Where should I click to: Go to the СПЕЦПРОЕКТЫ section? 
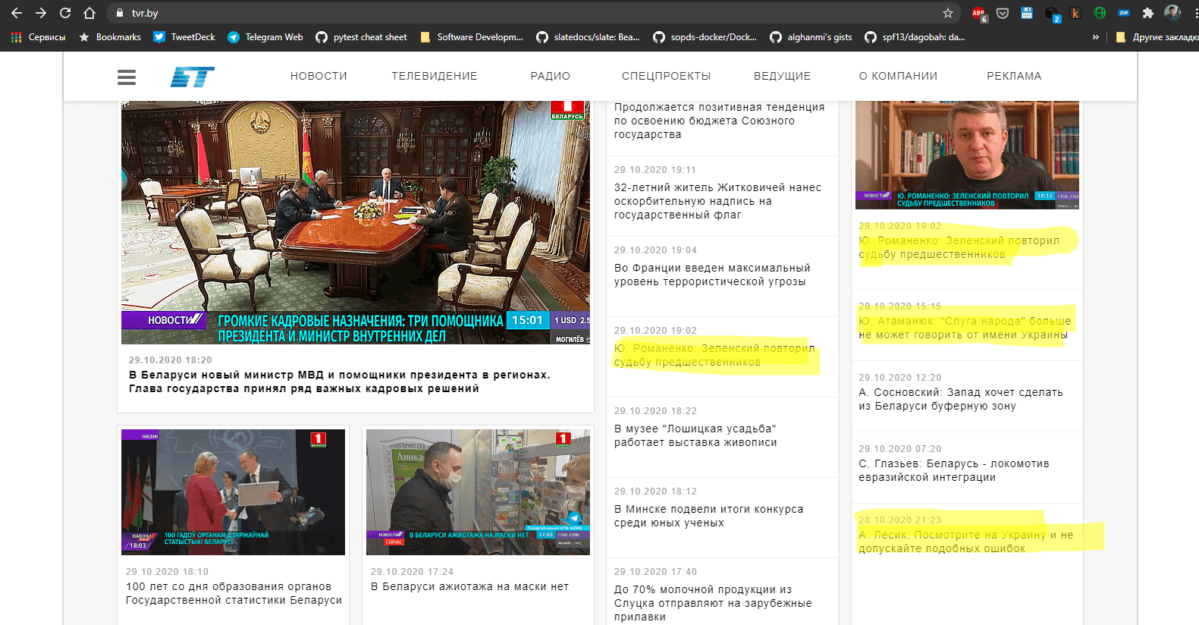(665, 76)
